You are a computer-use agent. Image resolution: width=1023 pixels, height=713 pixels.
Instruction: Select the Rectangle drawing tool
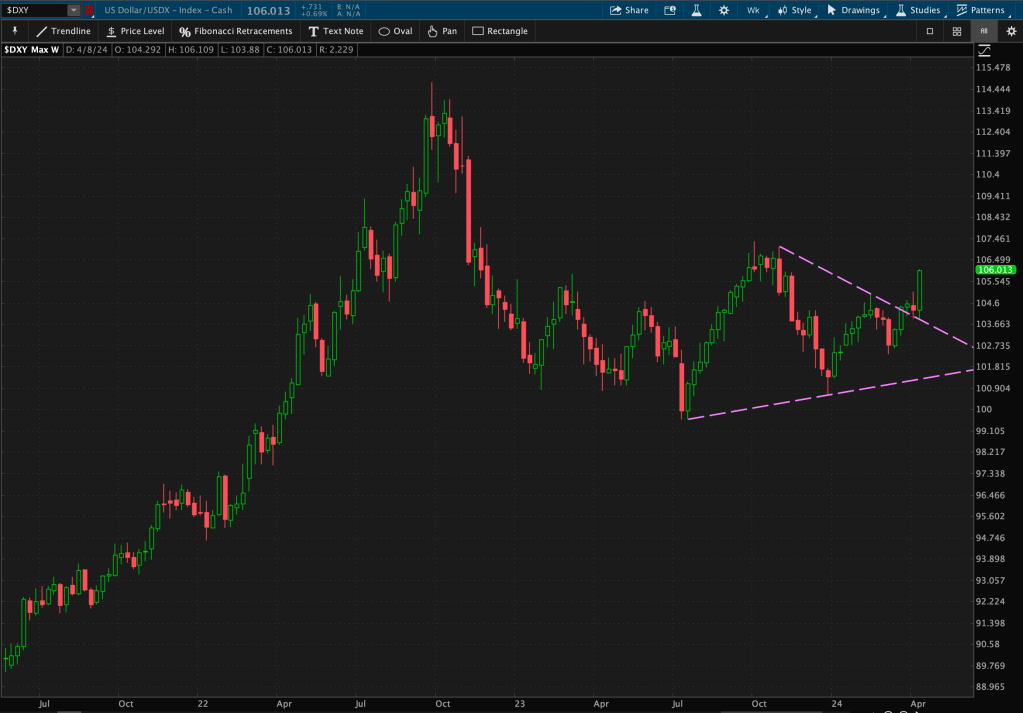coord(499,31)
